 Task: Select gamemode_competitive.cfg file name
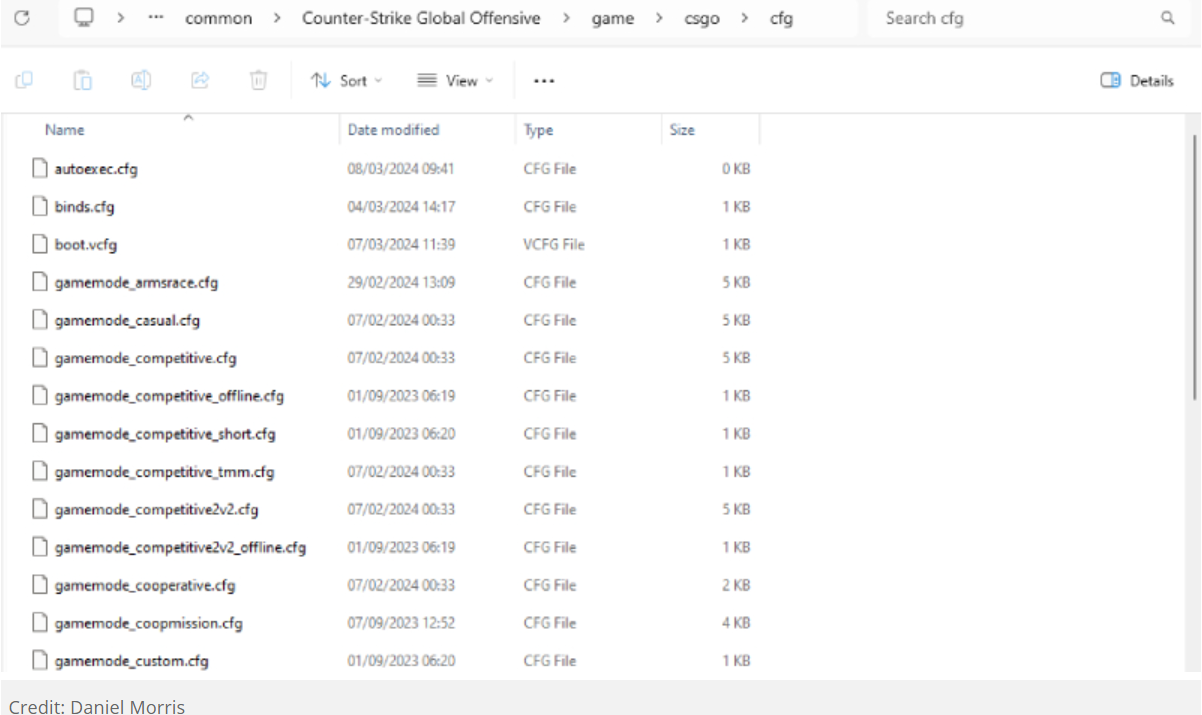click(146, 358)
